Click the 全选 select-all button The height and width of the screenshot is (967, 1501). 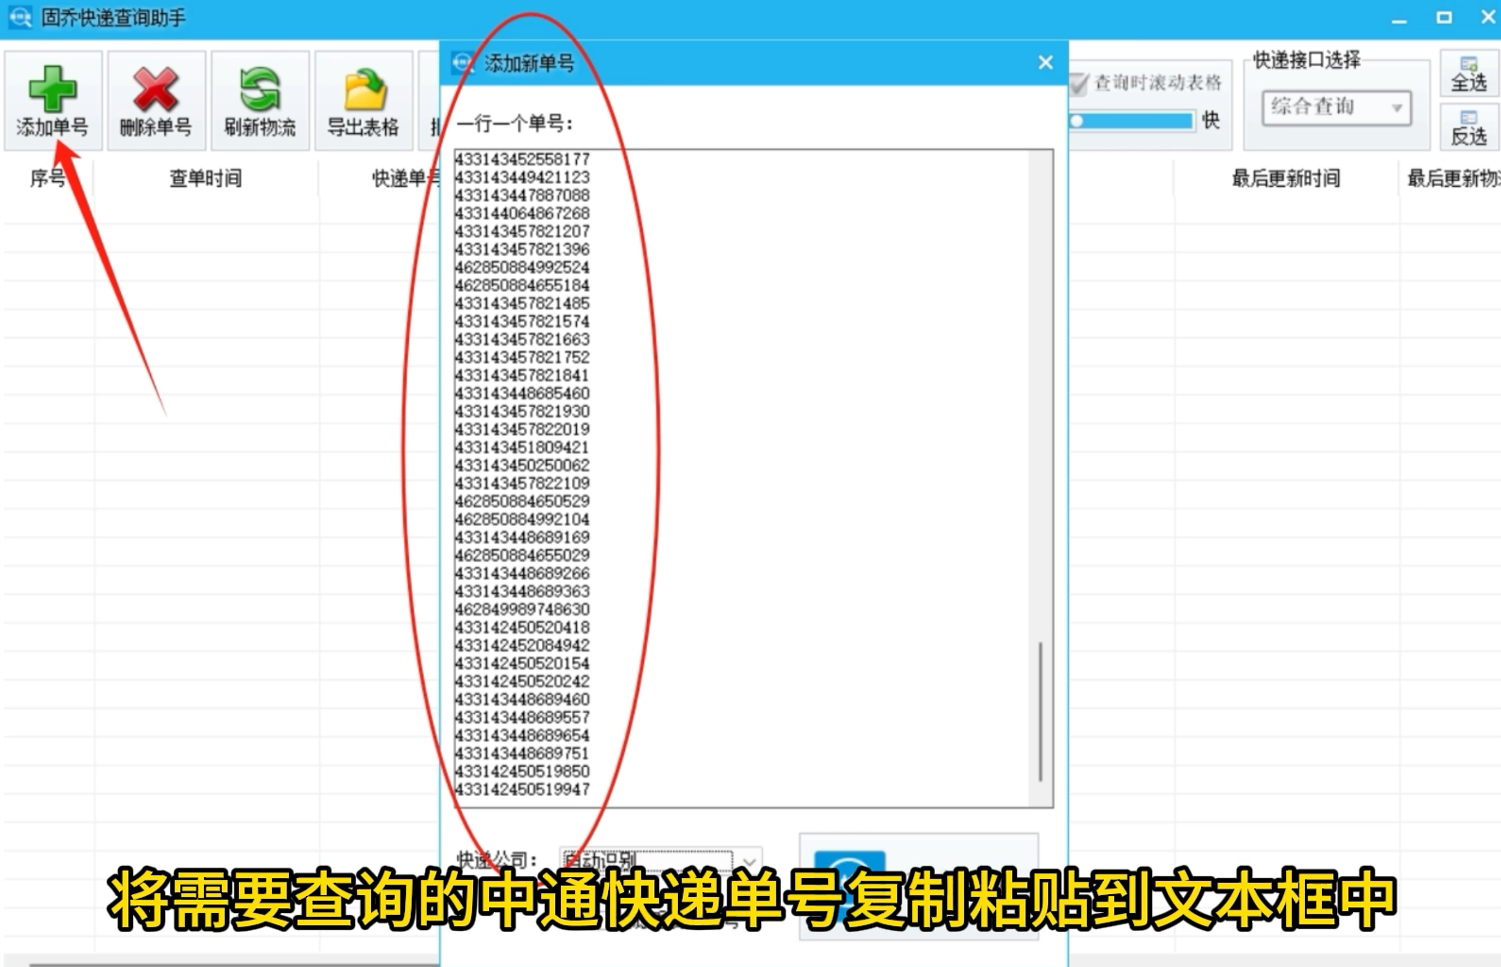[x=1469, y=74]
